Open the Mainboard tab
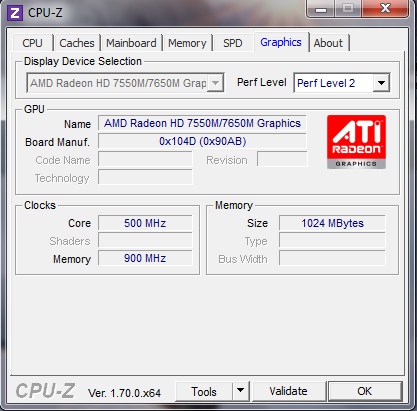 coord(131,43)
